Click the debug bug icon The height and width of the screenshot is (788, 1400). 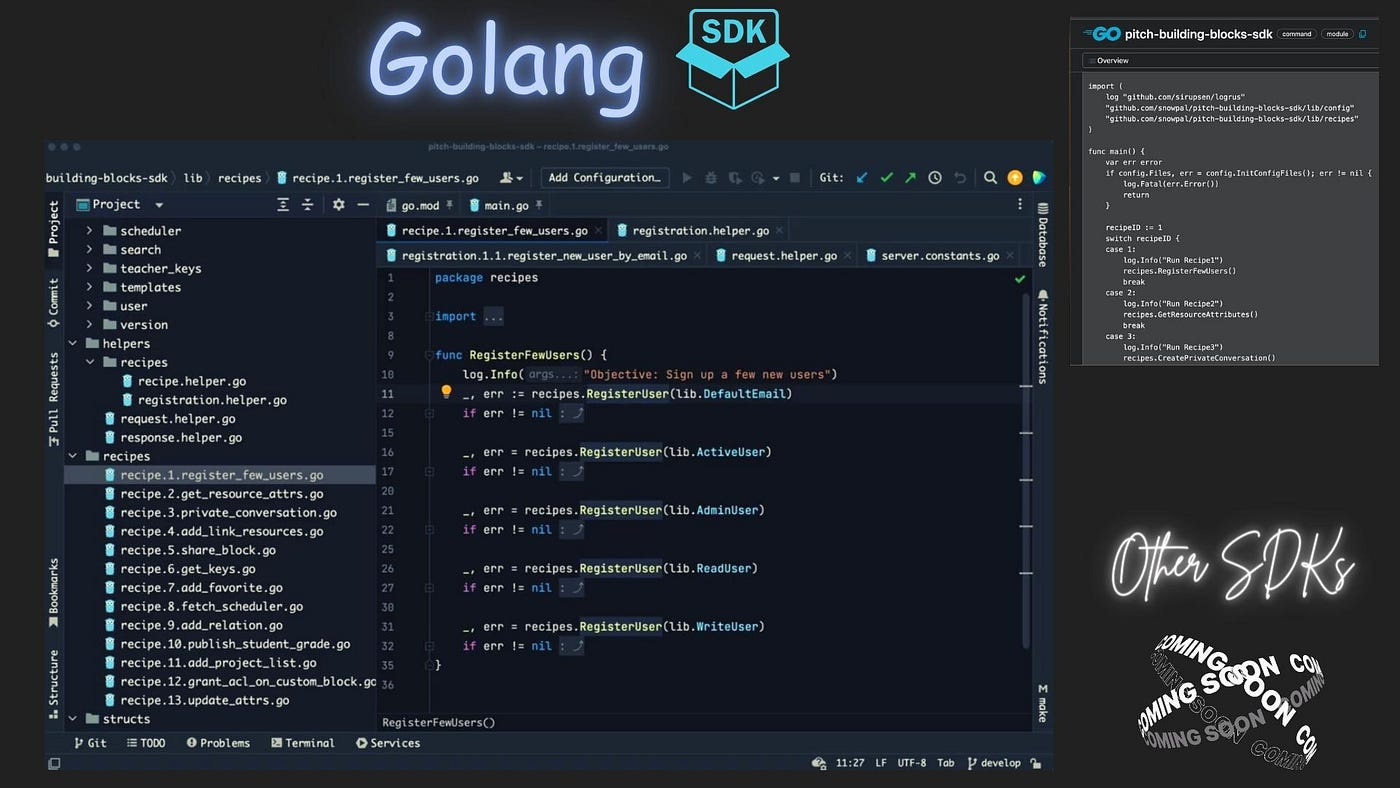coord(711,178)
